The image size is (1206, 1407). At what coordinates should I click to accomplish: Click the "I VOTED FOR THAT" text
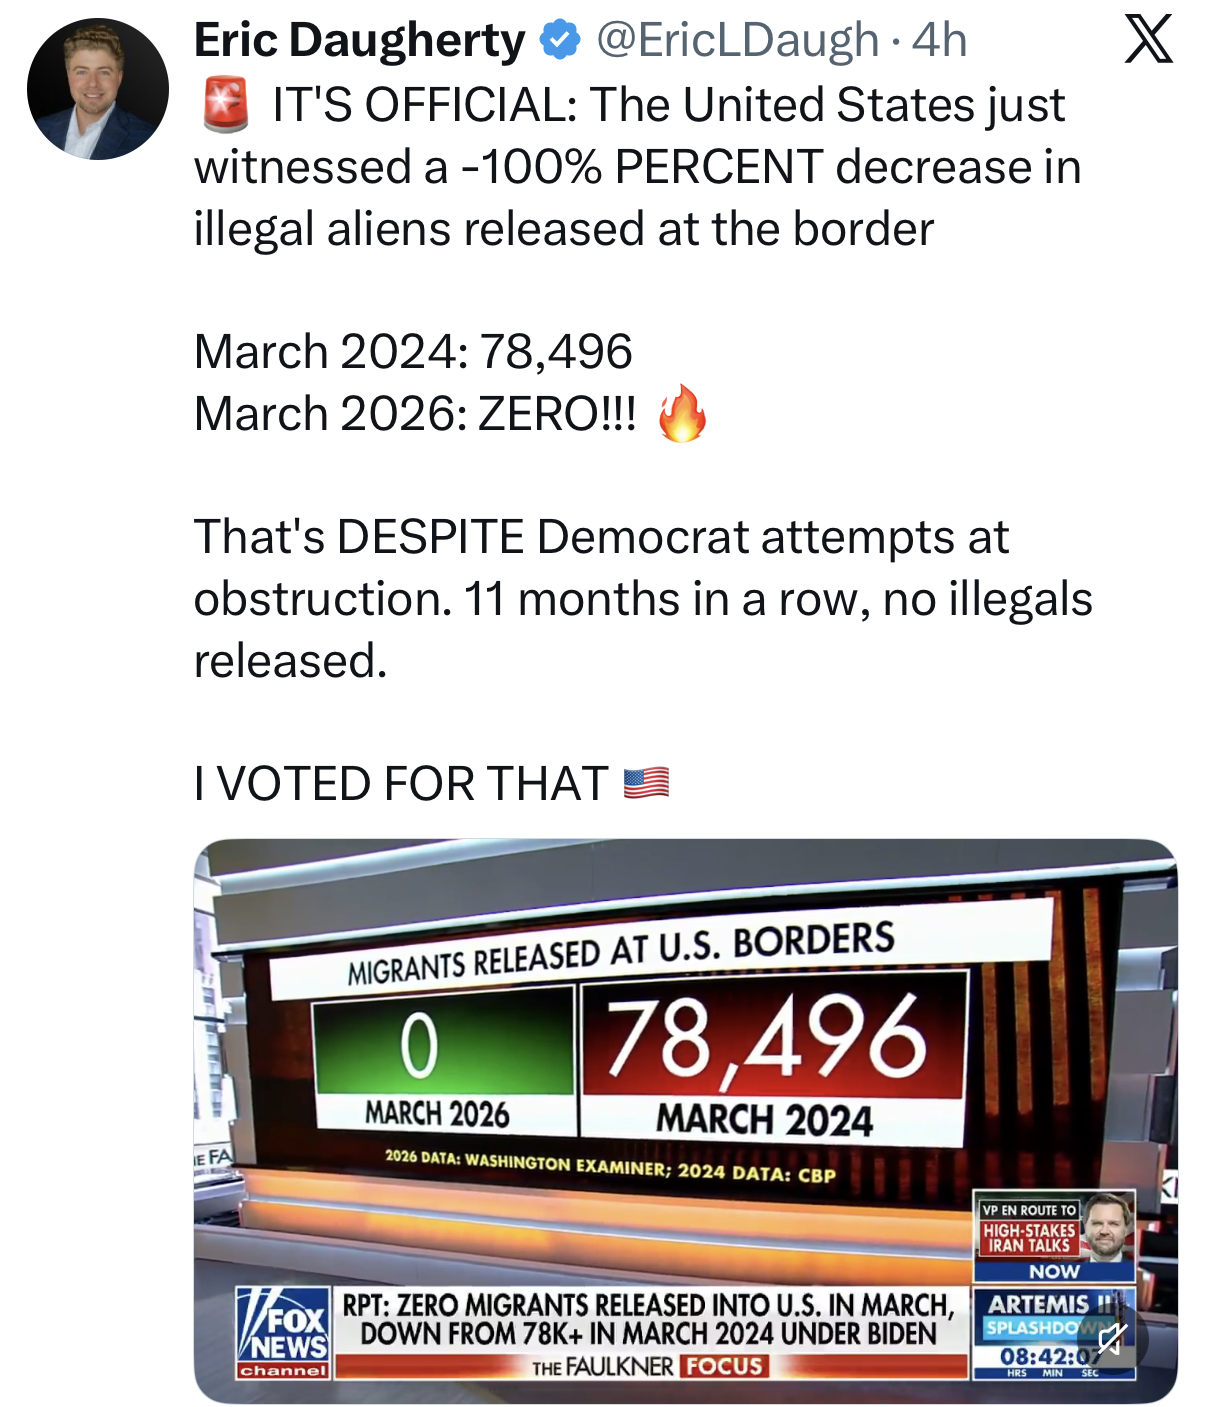click(x=401, y=783)
